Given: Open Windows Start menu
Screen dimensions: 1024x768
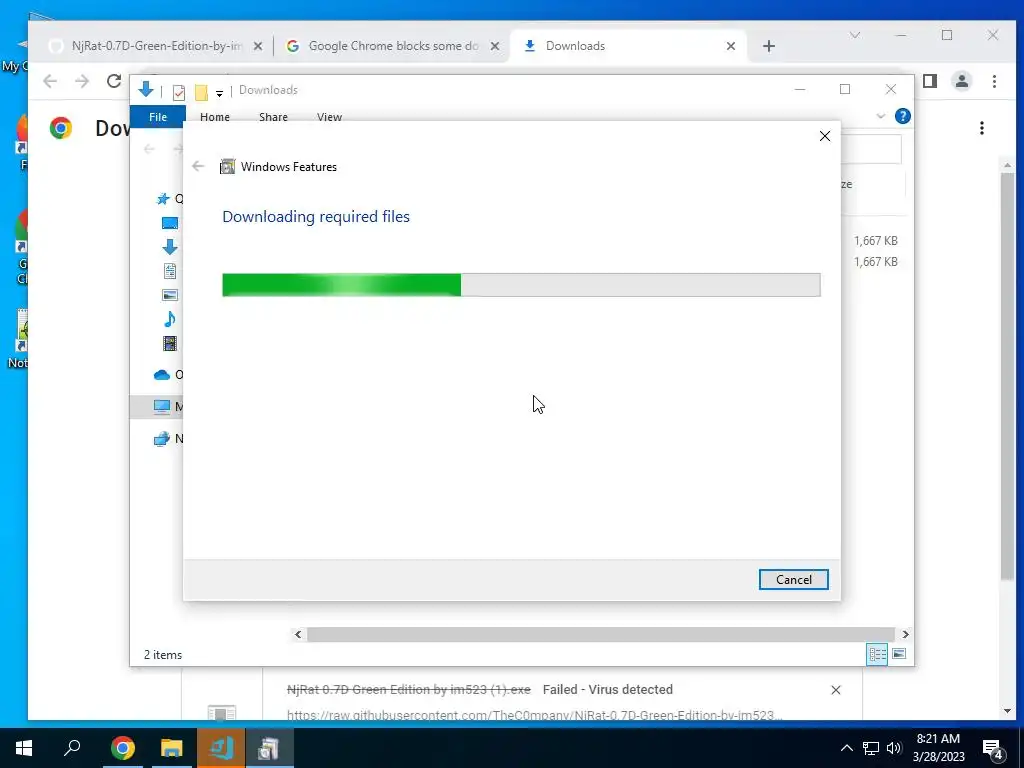Looking at the screenshot, I should click(24, 748).
